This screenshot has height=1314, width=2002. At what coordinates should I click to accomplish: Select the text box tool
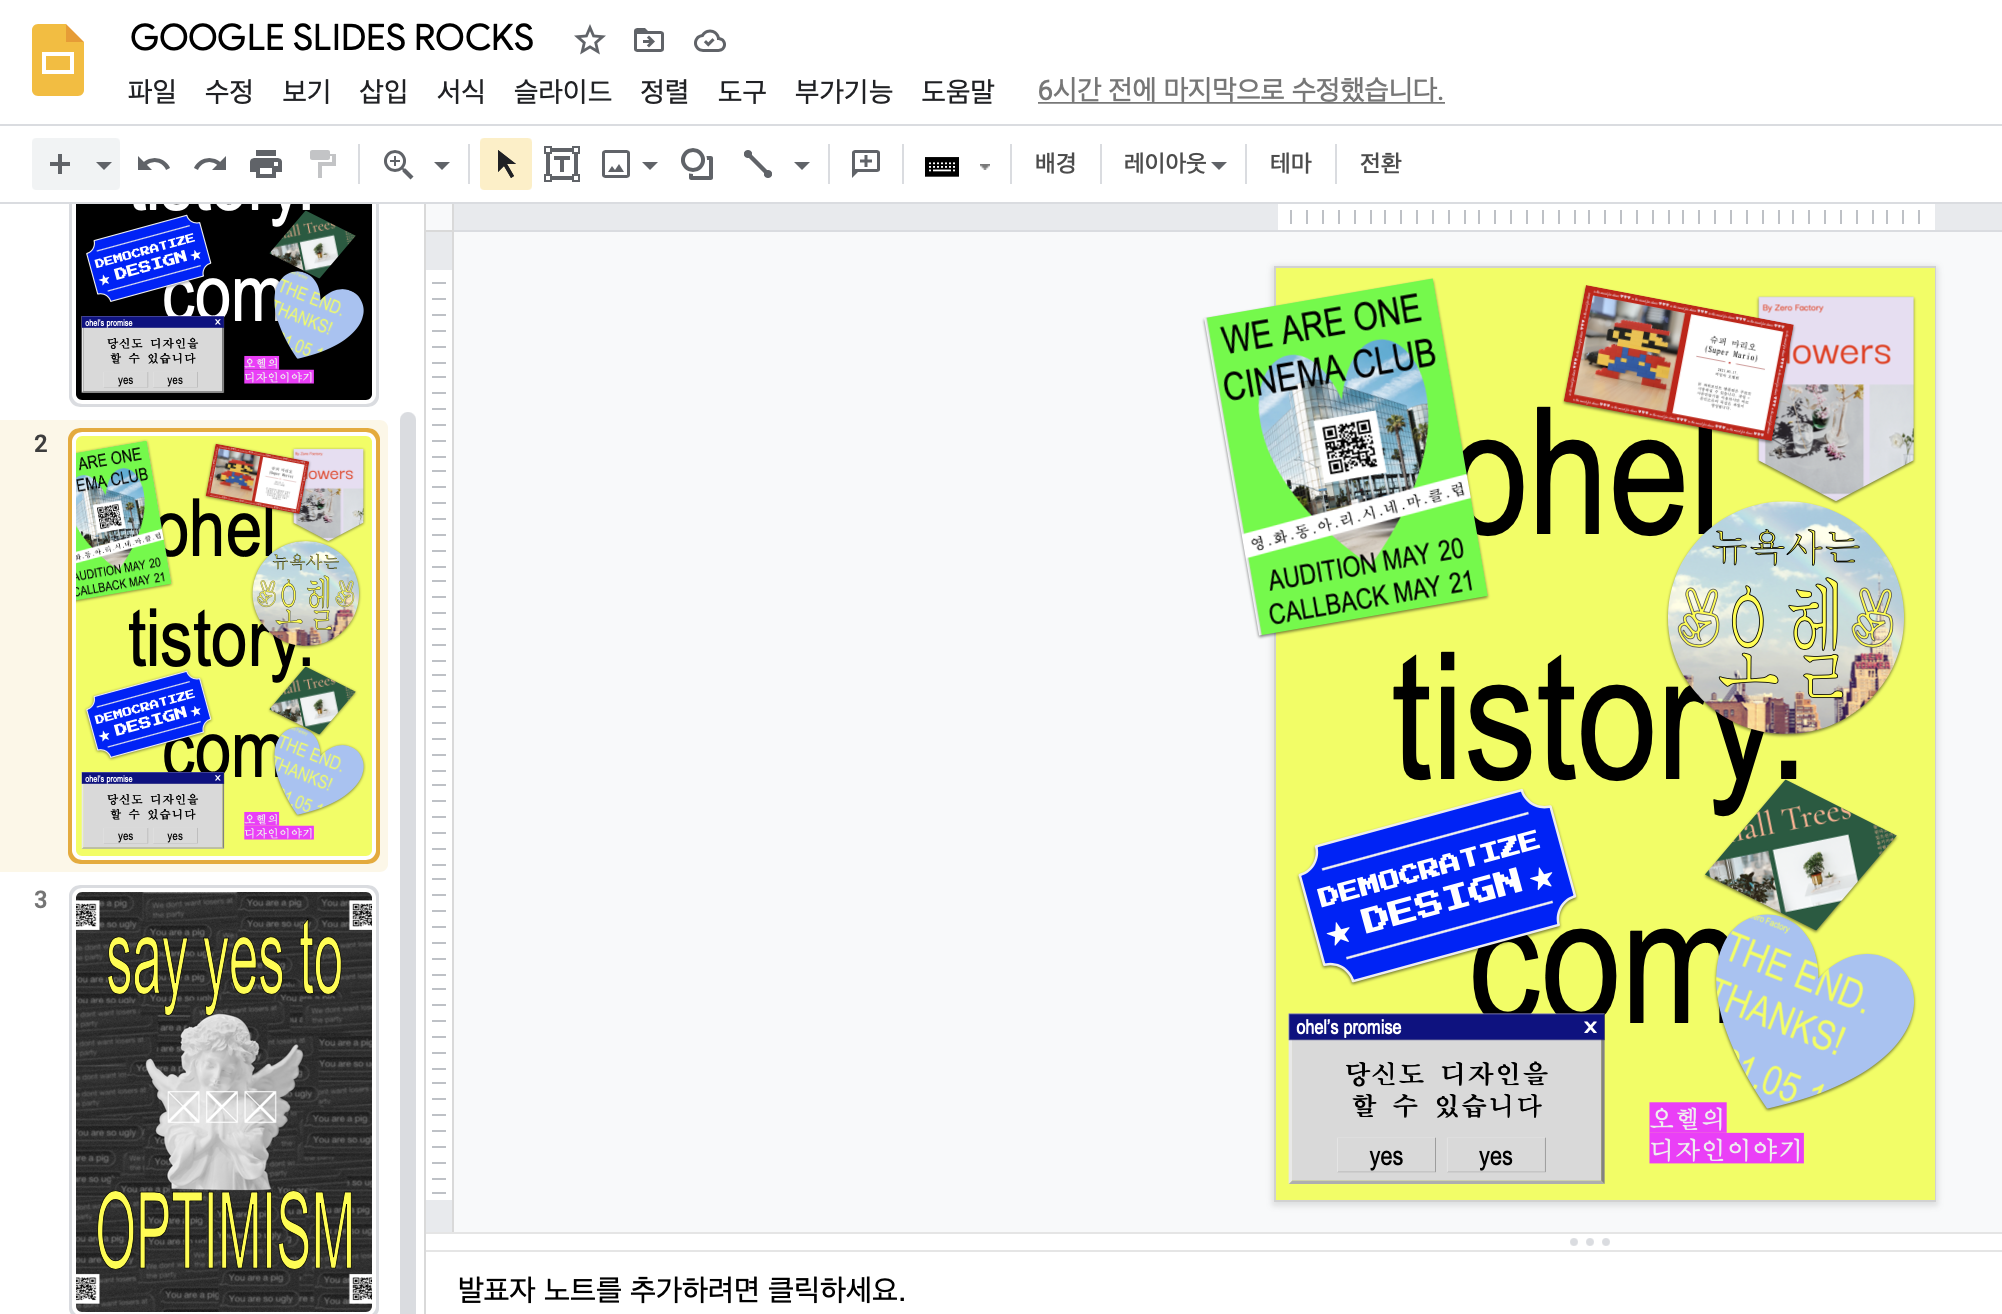(x=561, y=164)
